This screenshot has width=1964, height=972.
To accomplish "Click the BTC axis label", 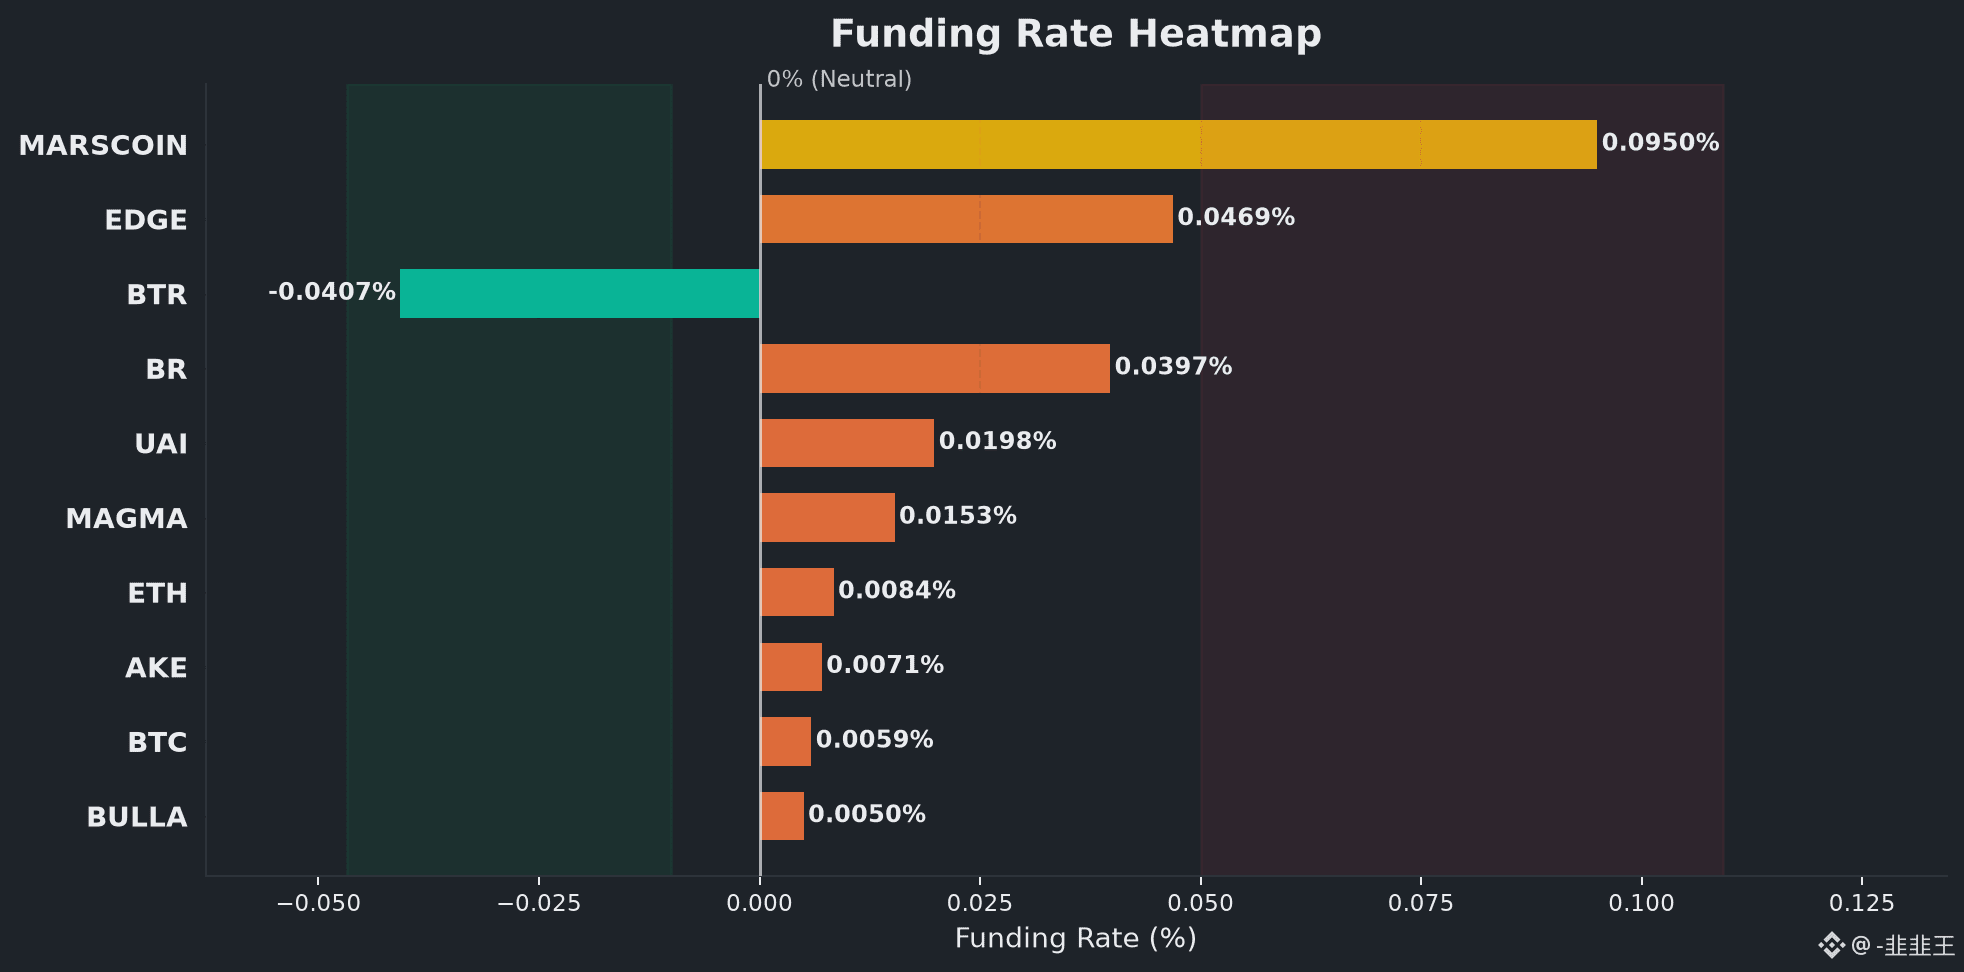I will pos(157,742).
